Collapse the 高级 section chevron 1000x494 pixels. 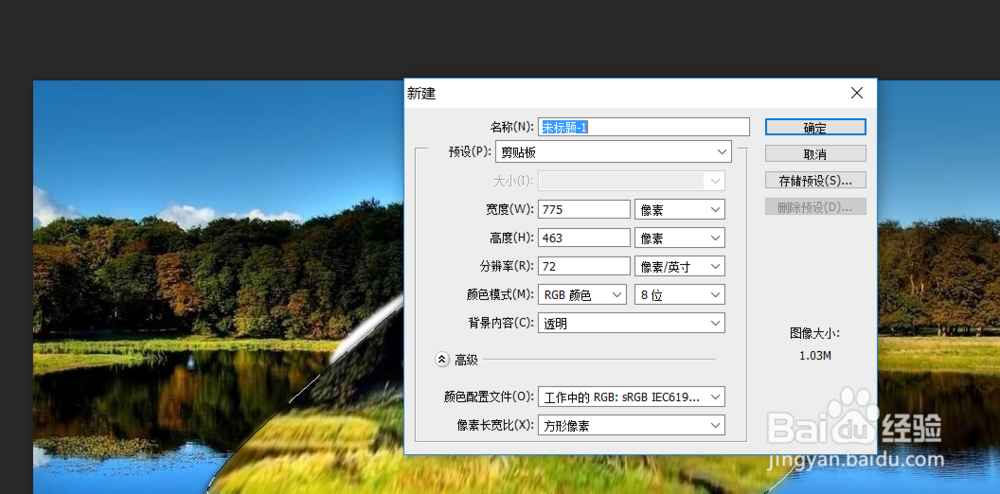point(442,360)
